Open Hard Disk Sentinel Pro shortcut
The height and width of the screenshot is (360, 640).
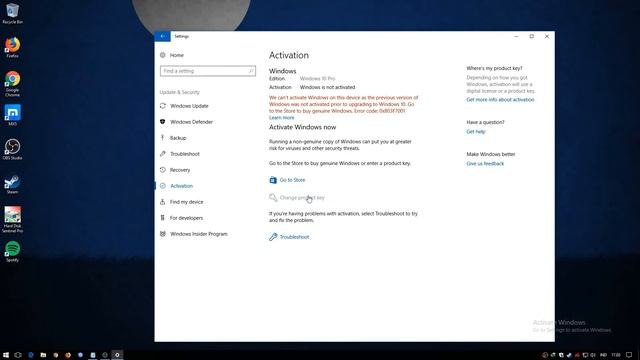coord(13,220)
